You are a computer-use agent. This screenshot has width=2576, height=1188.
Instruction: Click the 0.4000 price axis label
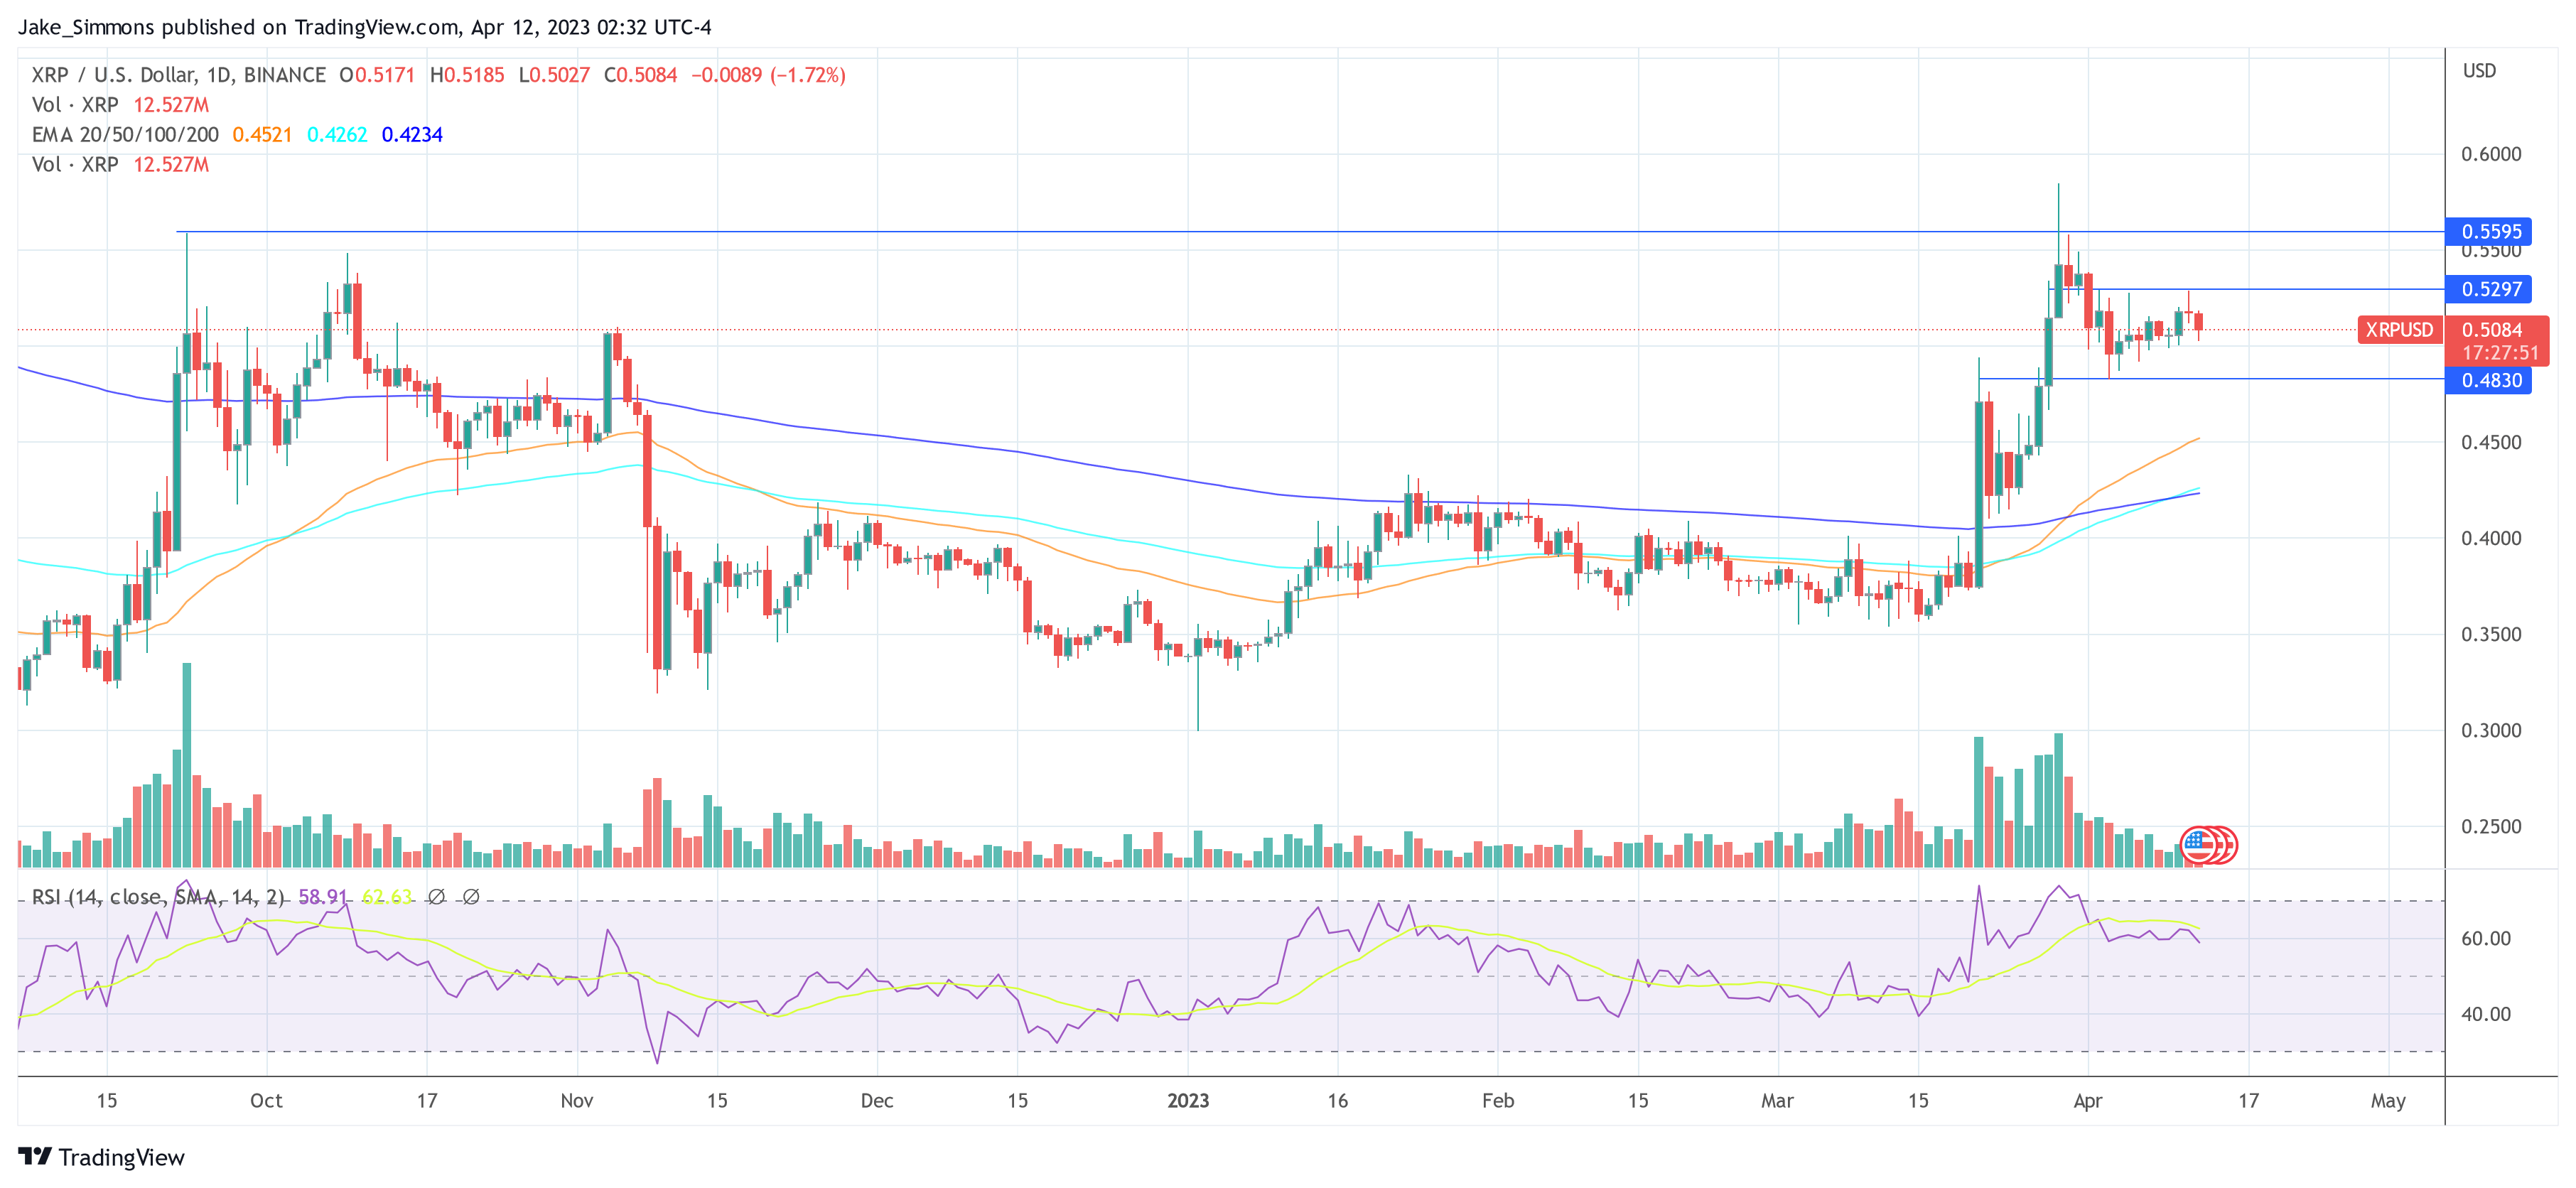click(x=2491, y=538)
